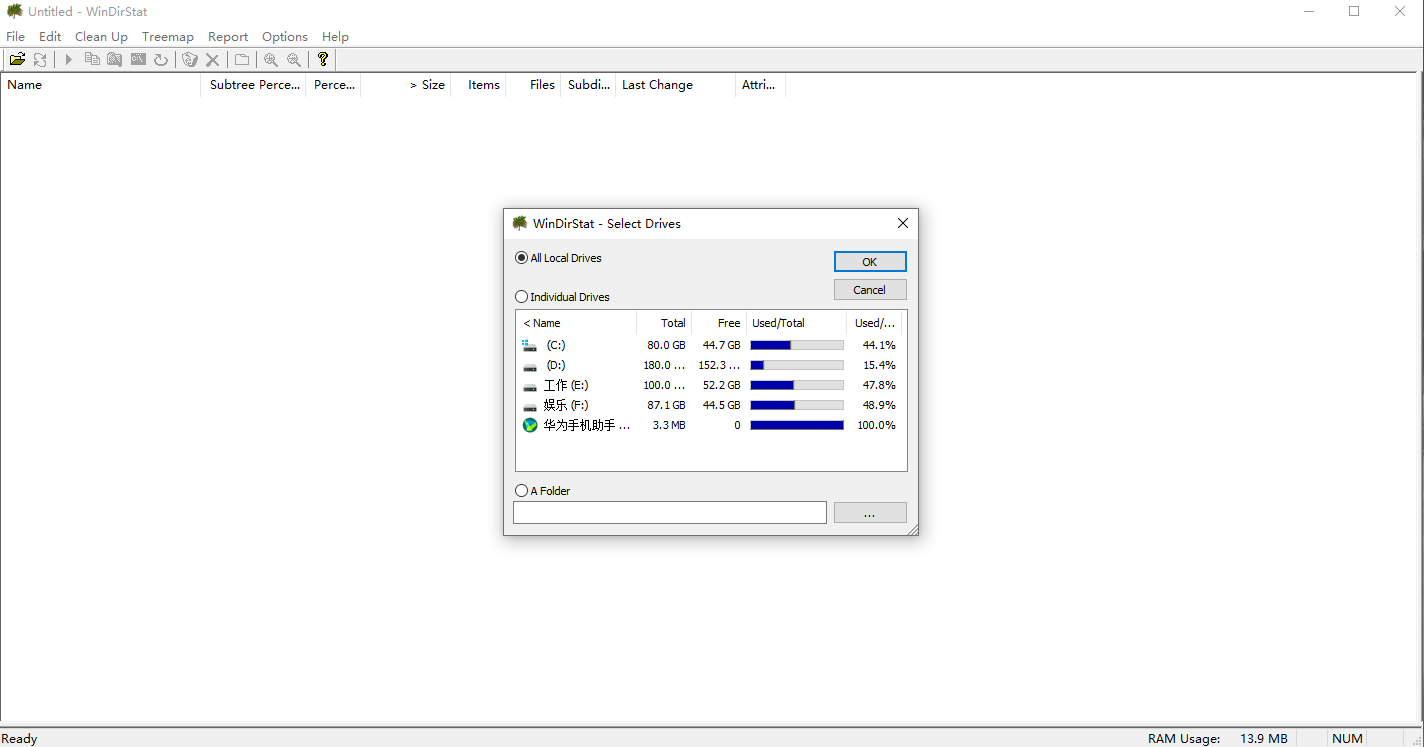Image resolution: width=1424 pixels, height=747 pixels.
Task: Click the 华为手机助手 globe drive icon
Action: pos(530,425)
